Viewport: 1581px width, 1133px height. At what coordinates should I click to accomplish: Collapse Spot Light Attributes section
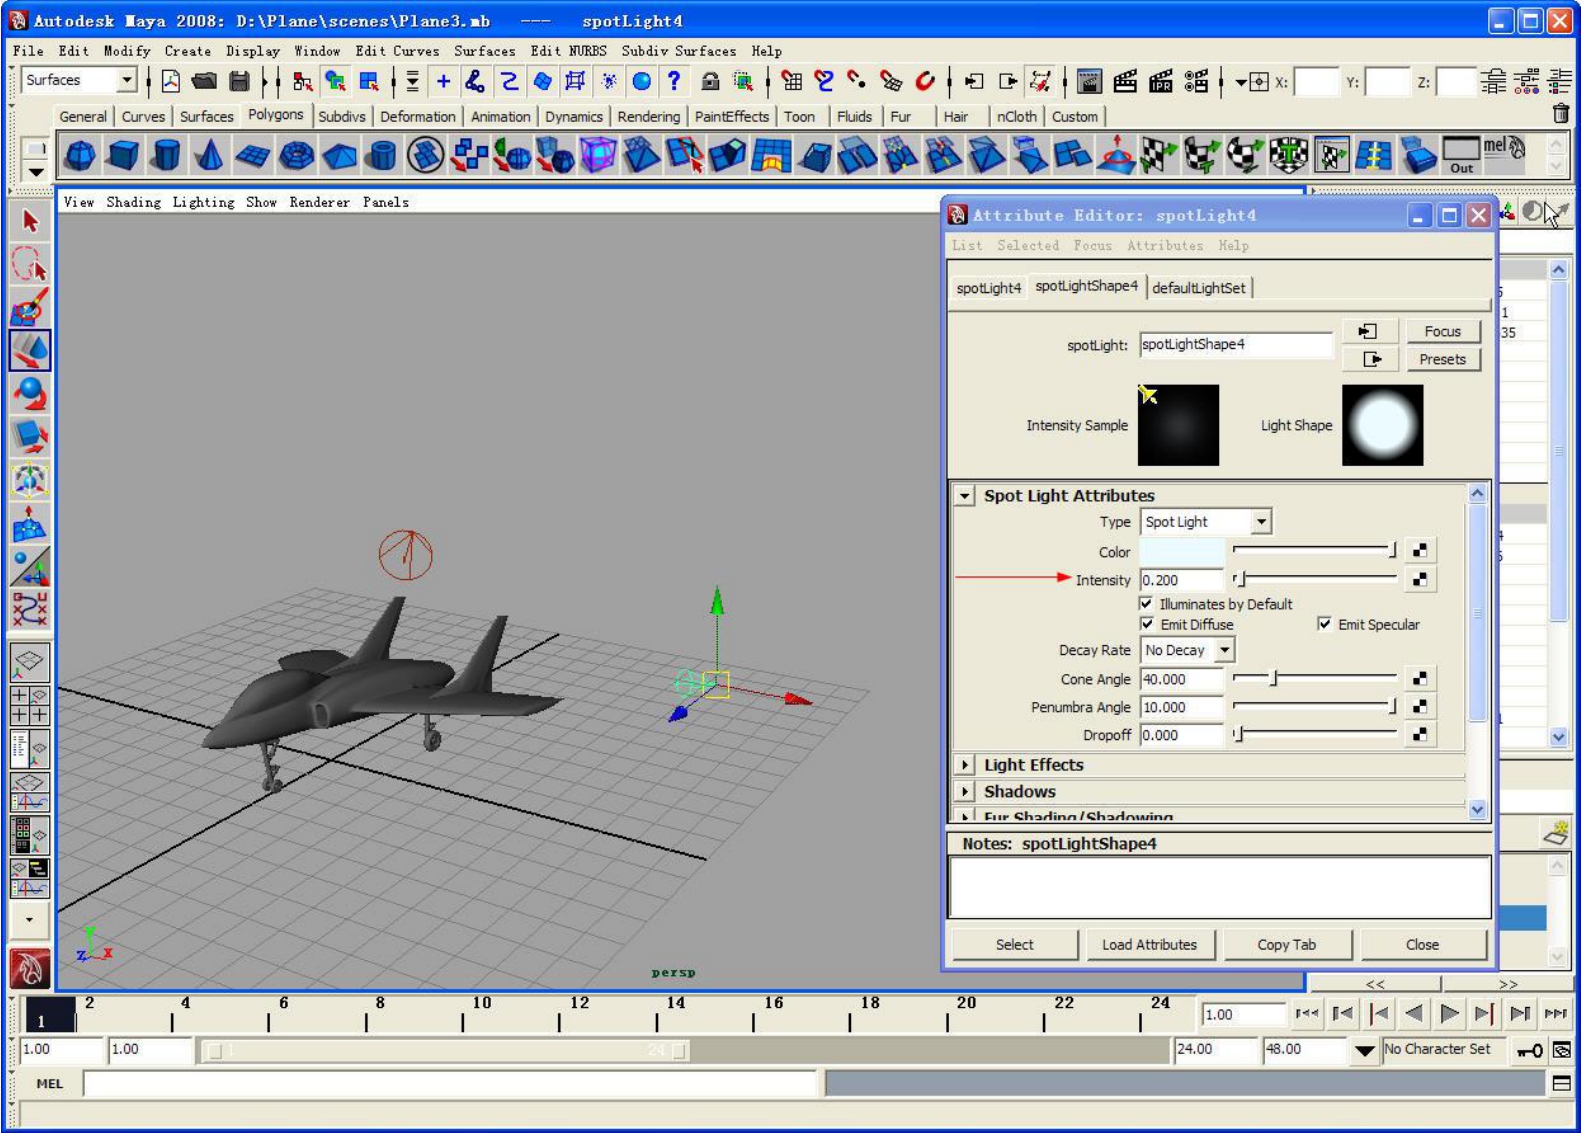pos(964,496)
